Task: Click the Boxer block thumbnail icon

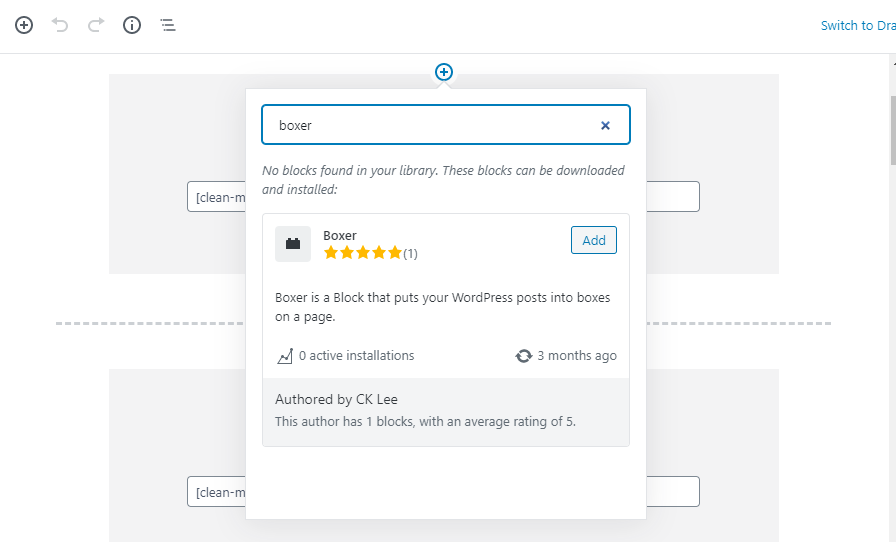Action: click(293, 243)
